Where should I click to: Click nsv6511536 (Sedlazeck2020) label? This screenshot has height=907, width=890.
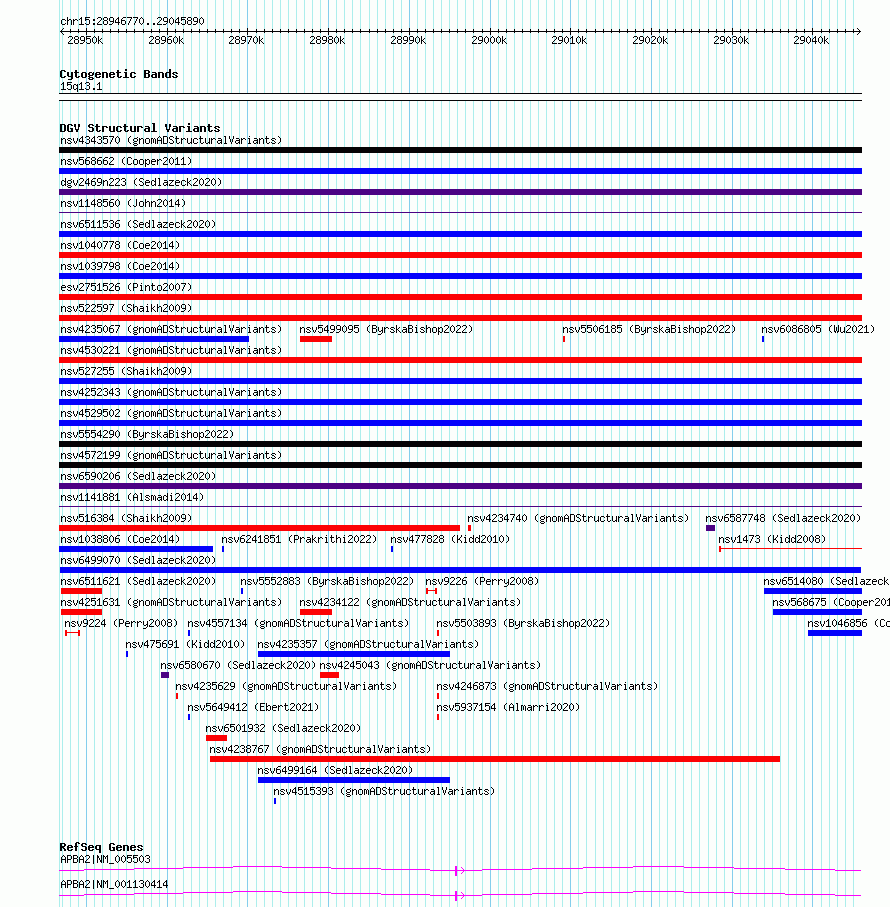click(138, 224)
